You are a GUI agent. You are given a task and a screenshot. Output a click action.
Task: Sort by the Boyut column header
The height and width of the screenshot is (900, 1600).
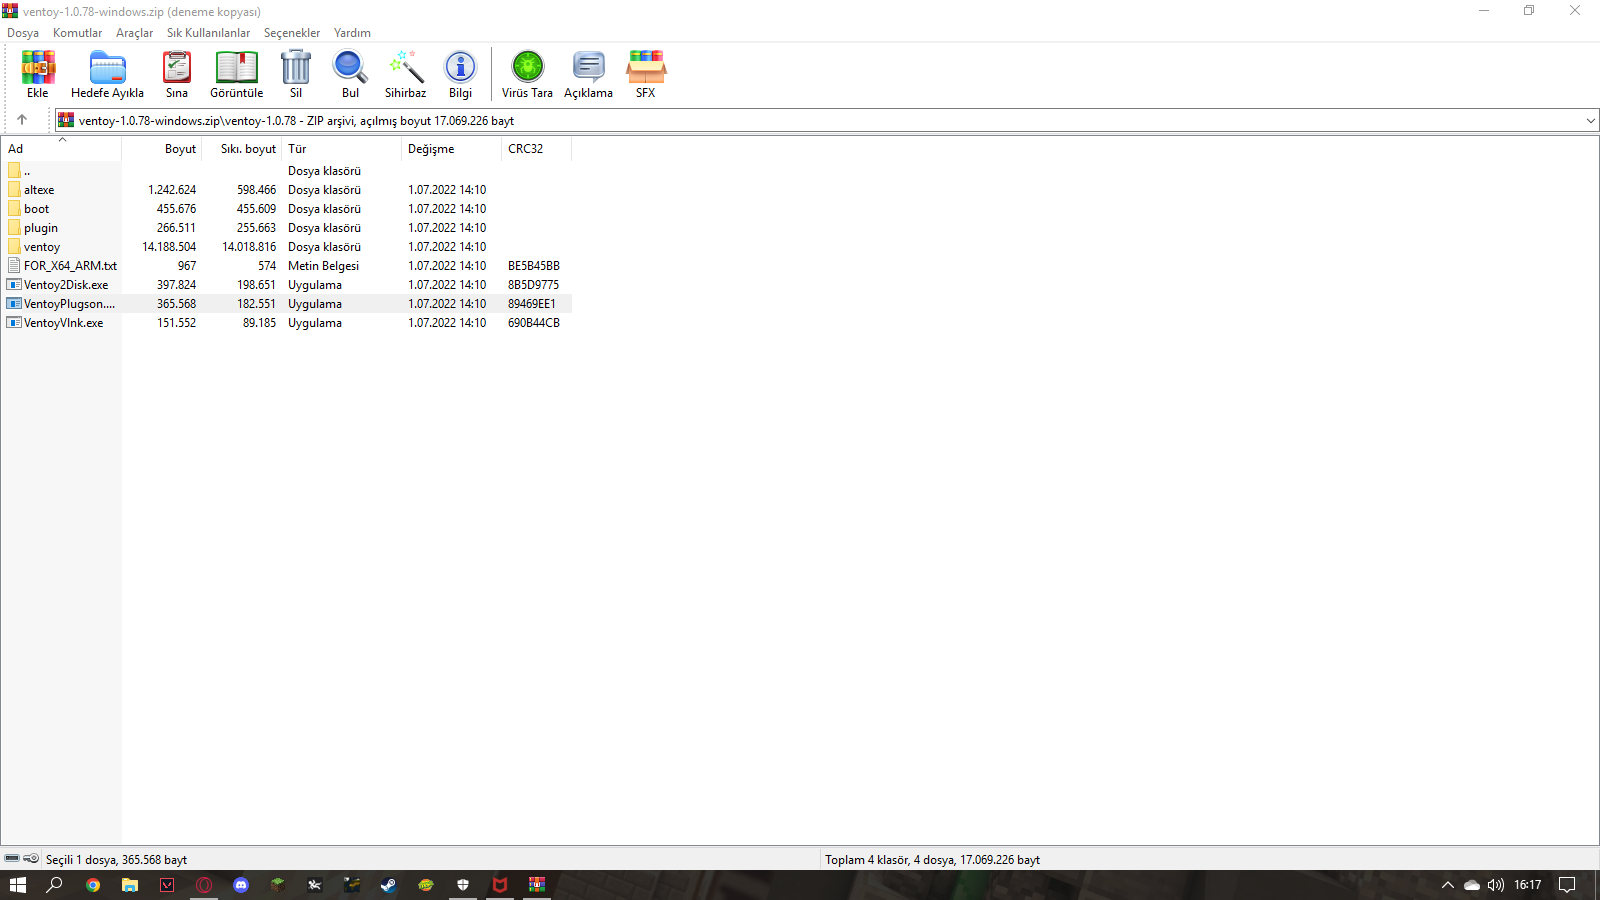[162, 149]
